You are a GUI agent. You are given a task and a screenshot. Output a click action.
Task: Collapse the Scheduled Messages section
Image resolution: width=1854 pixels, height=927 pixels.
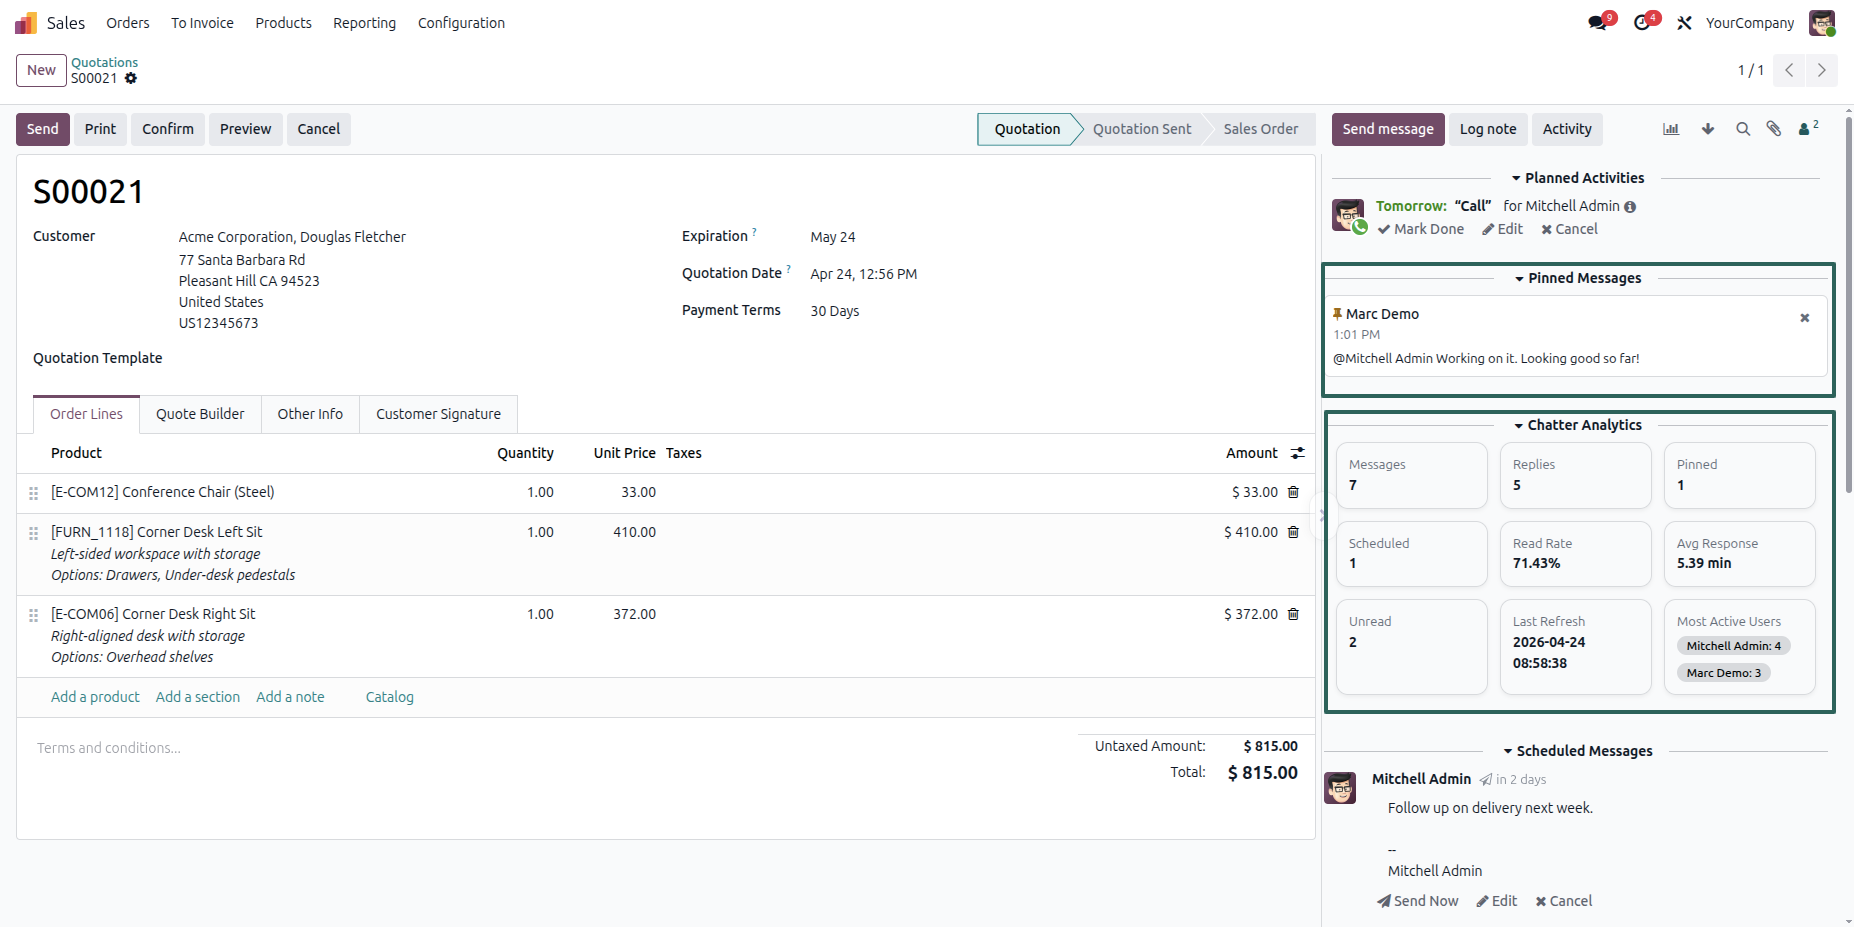[1577, 751]
